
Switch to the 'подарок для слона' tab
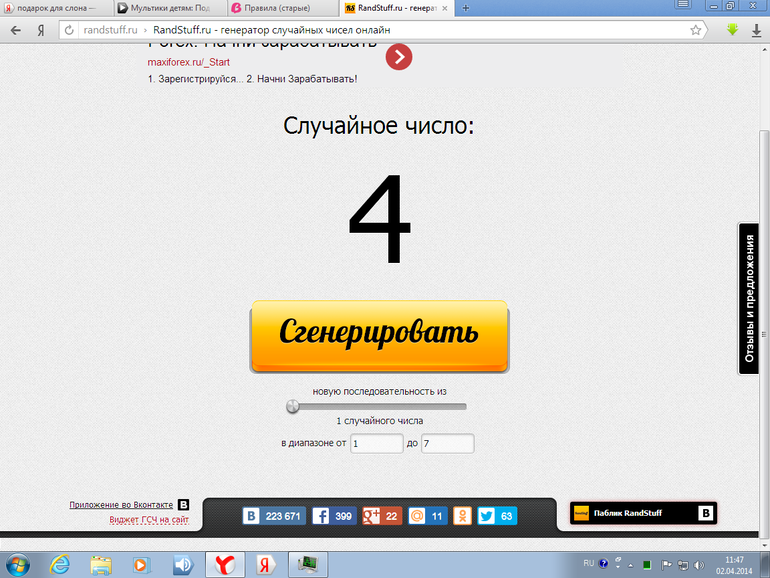(56, 8)
